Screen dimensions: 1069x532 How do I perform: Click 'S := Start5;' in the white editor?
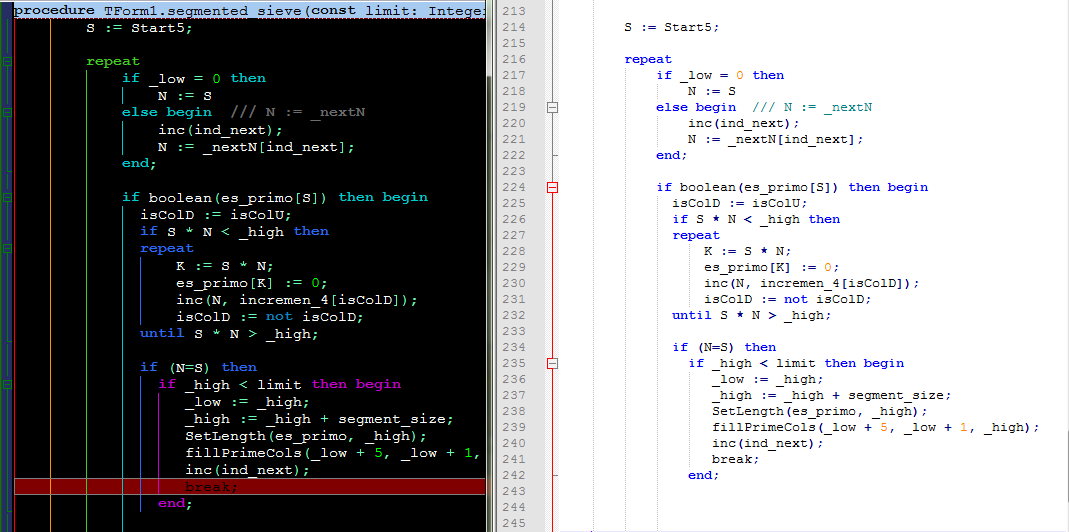tap(672, 27)
